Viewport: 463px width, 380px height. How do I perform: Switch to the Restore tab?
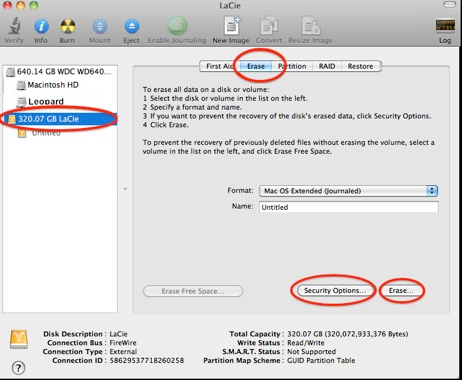click(361, 66)
